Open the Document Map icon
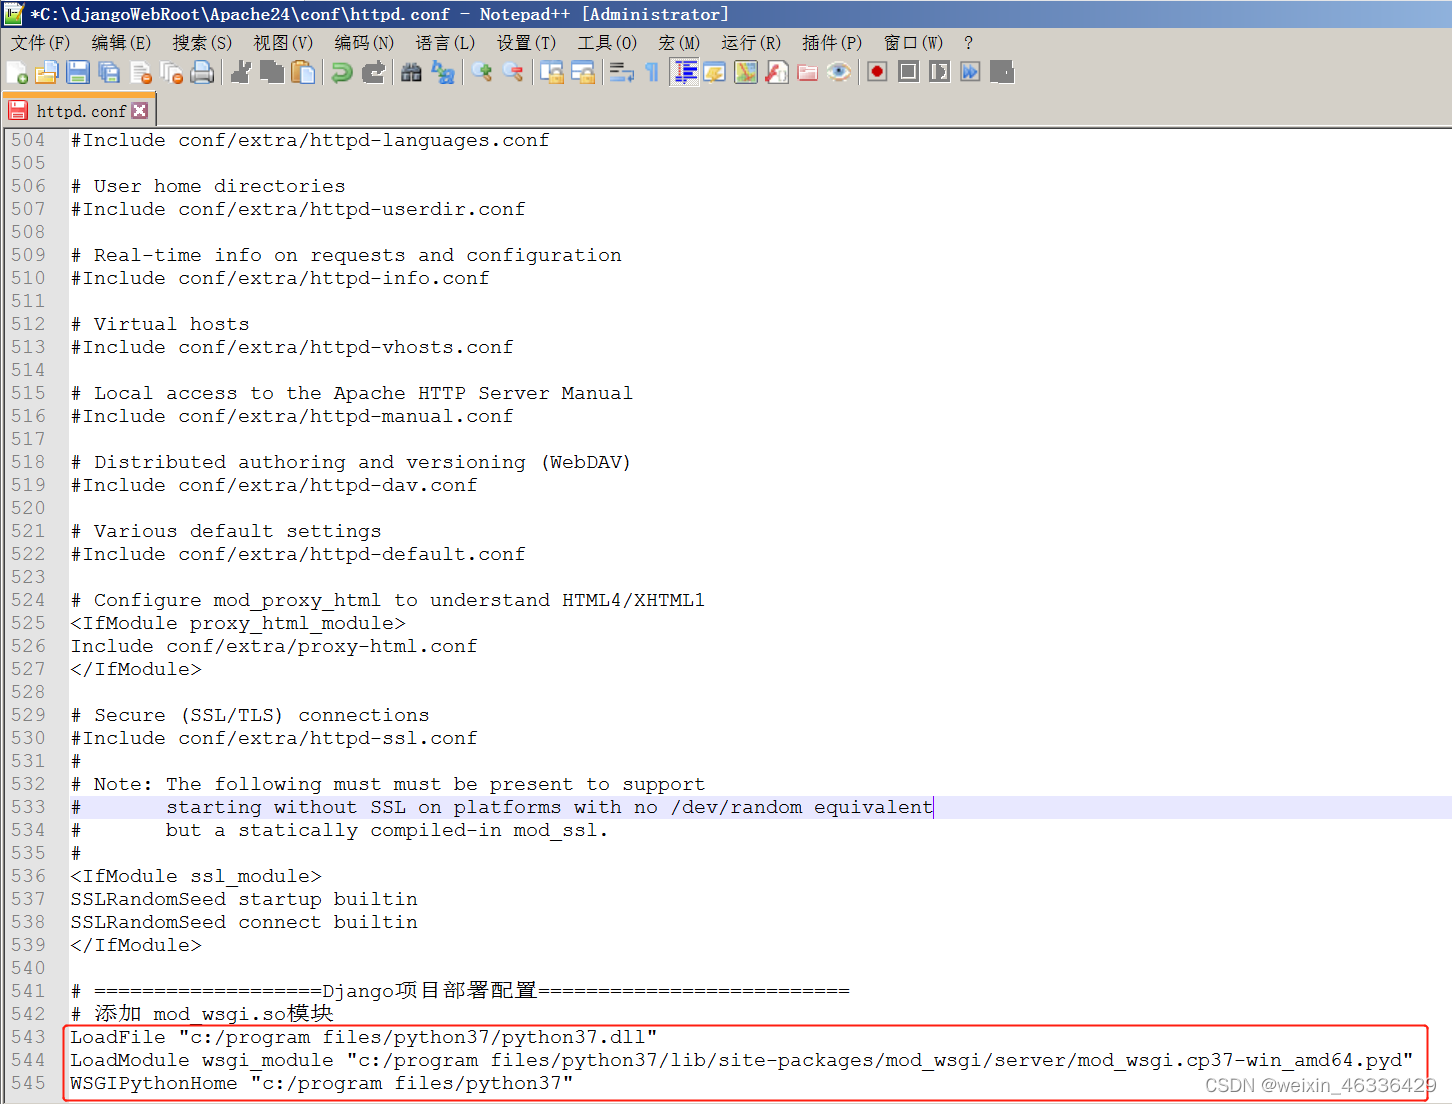This screenshot has width=1452, height=1104. click(x=746, y=72)
